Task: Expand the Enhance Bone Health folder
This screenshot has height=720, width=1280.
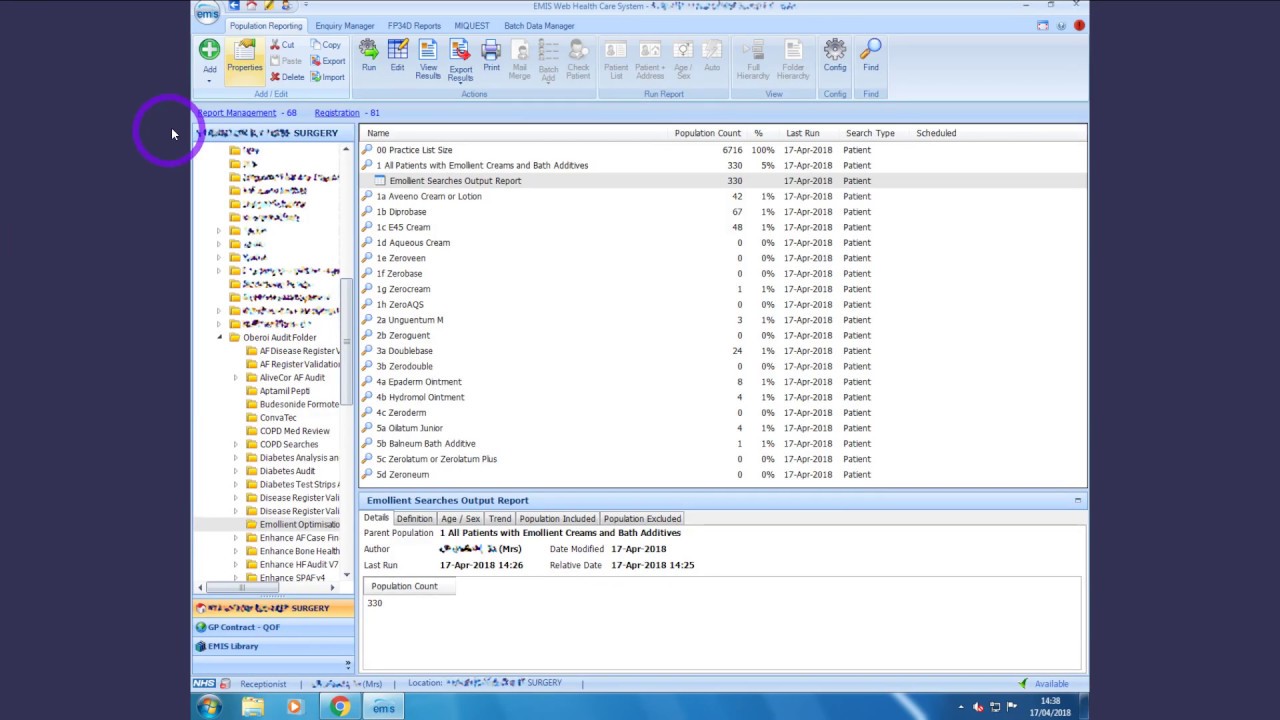Action: (236, 551)
